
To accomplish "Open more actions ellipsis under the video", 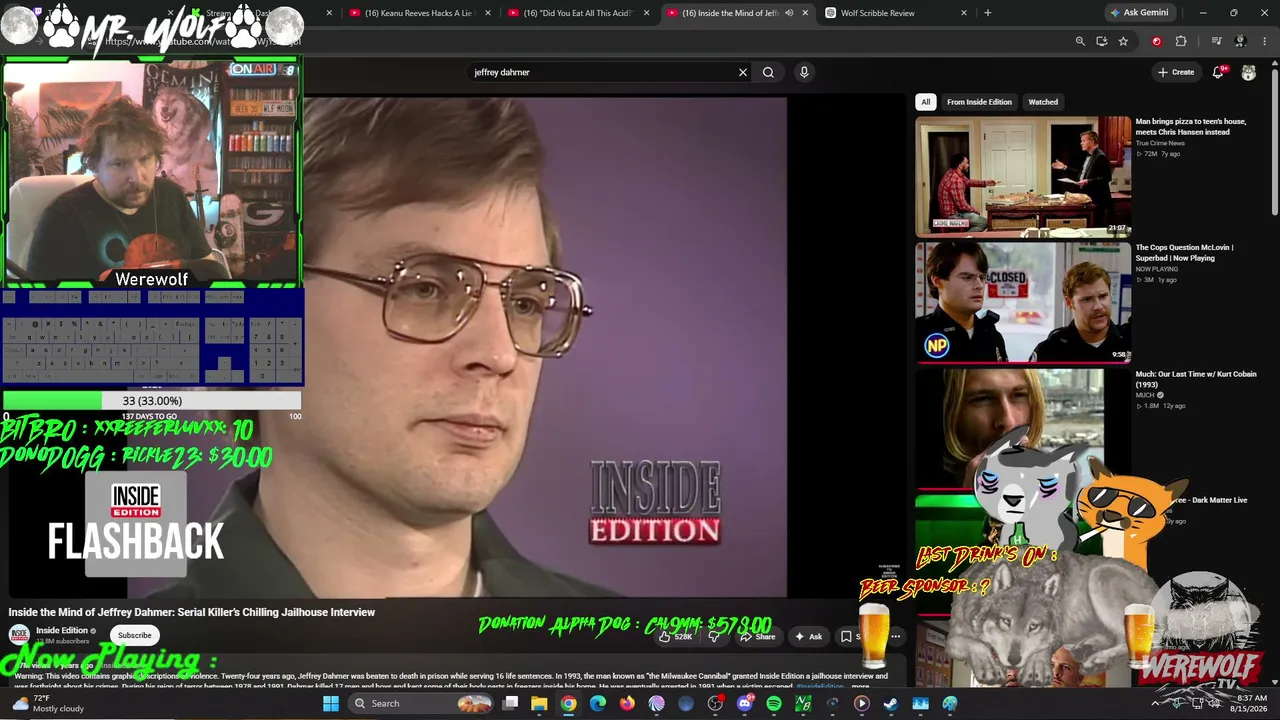I will click(x=896, y=636).
